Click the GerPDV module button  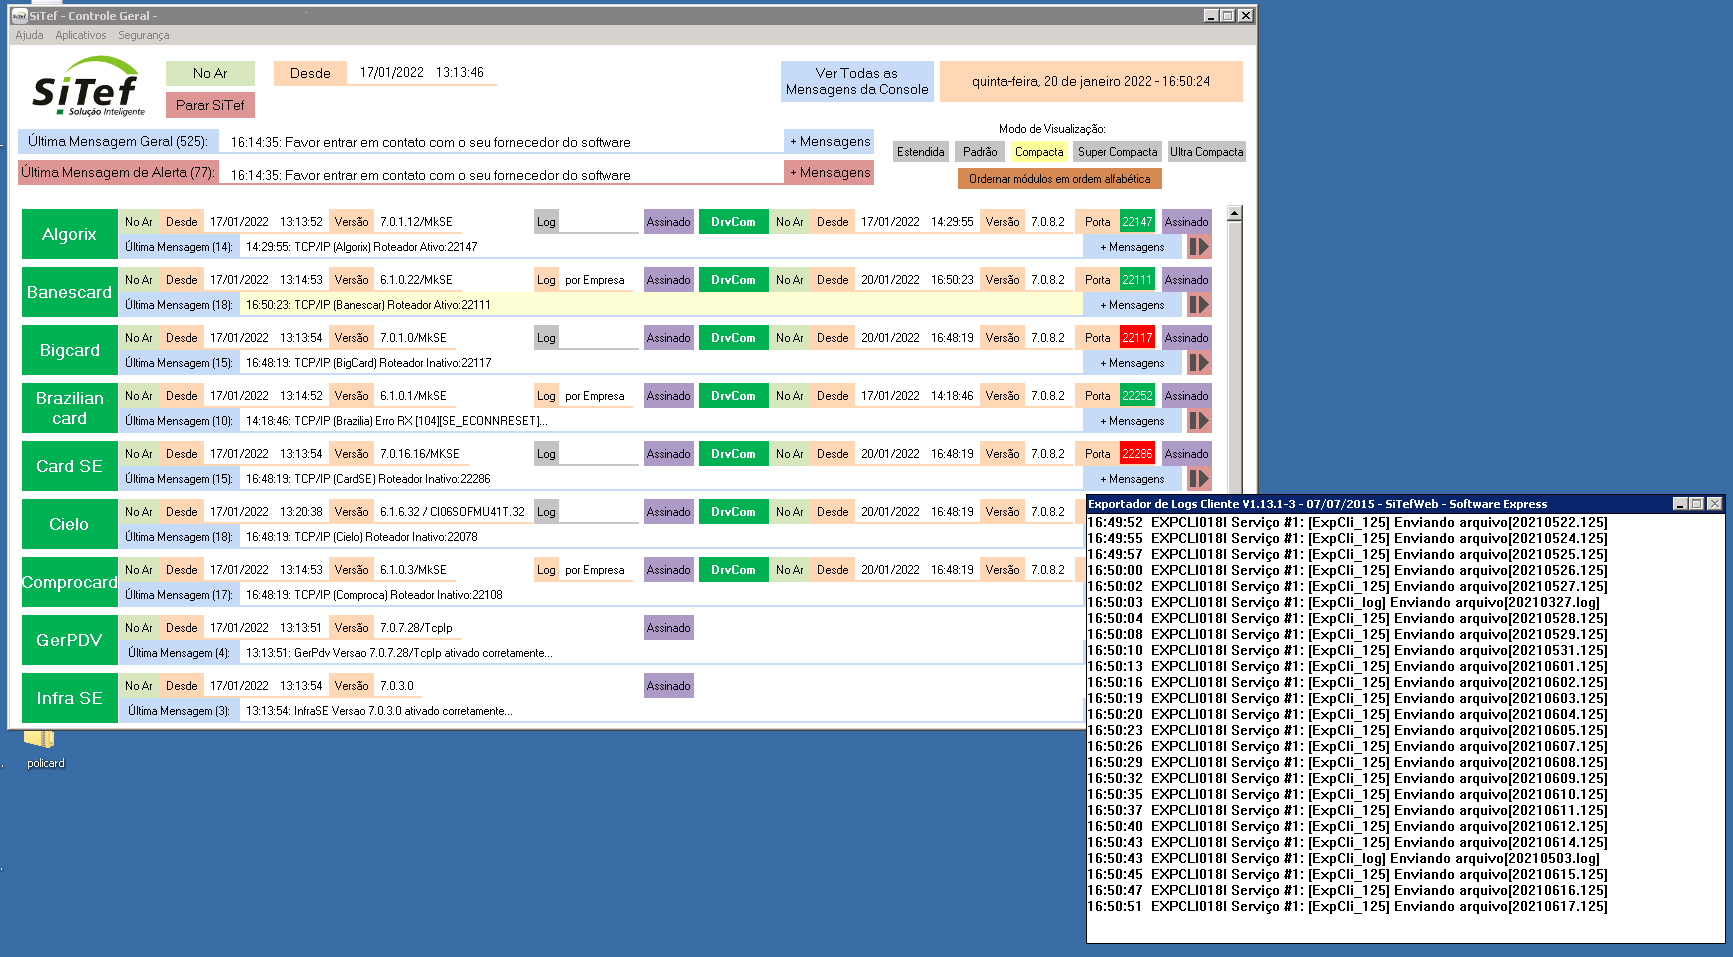tap(69, 640)
